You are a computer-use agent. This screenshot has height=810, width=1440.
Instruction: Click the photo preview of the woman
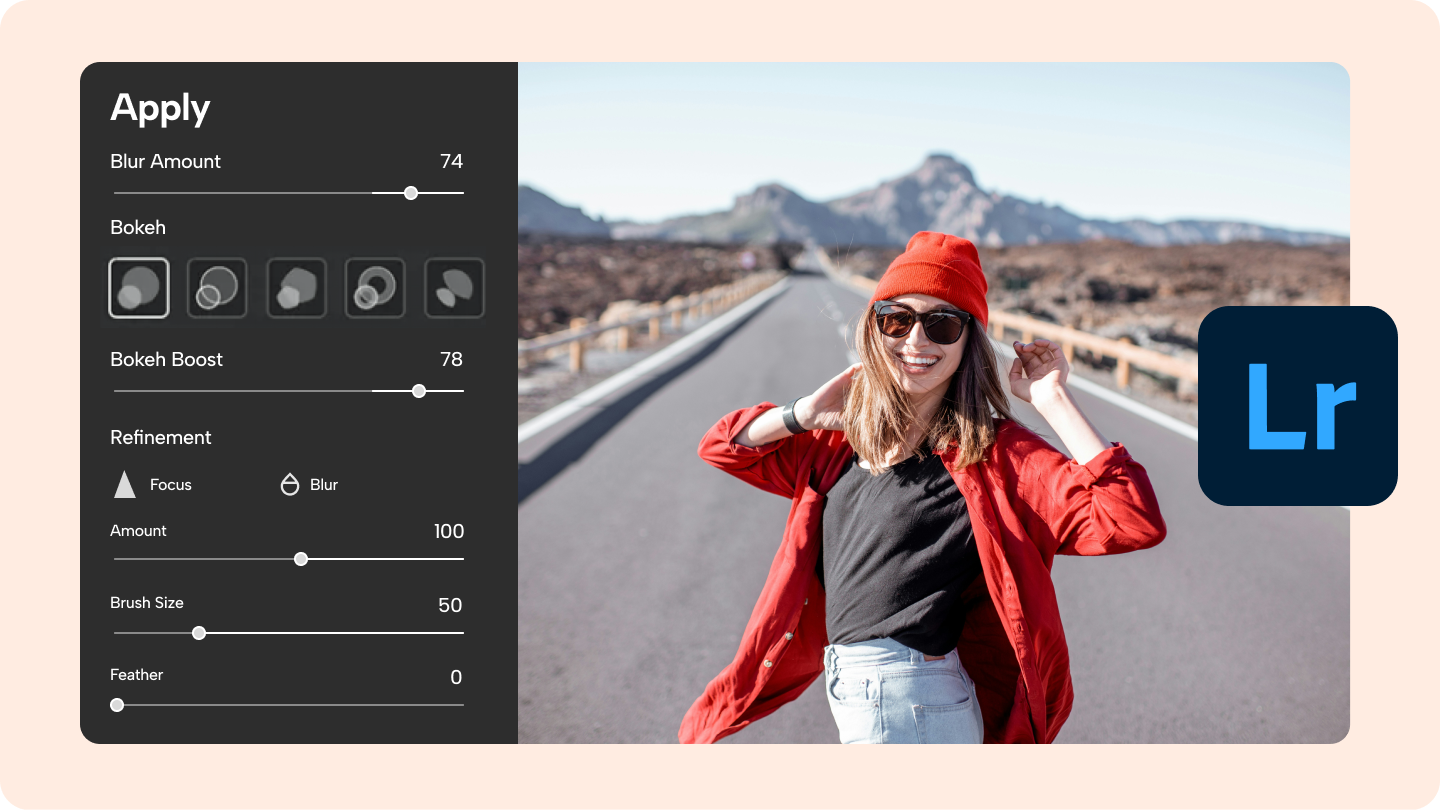[900, 400]
